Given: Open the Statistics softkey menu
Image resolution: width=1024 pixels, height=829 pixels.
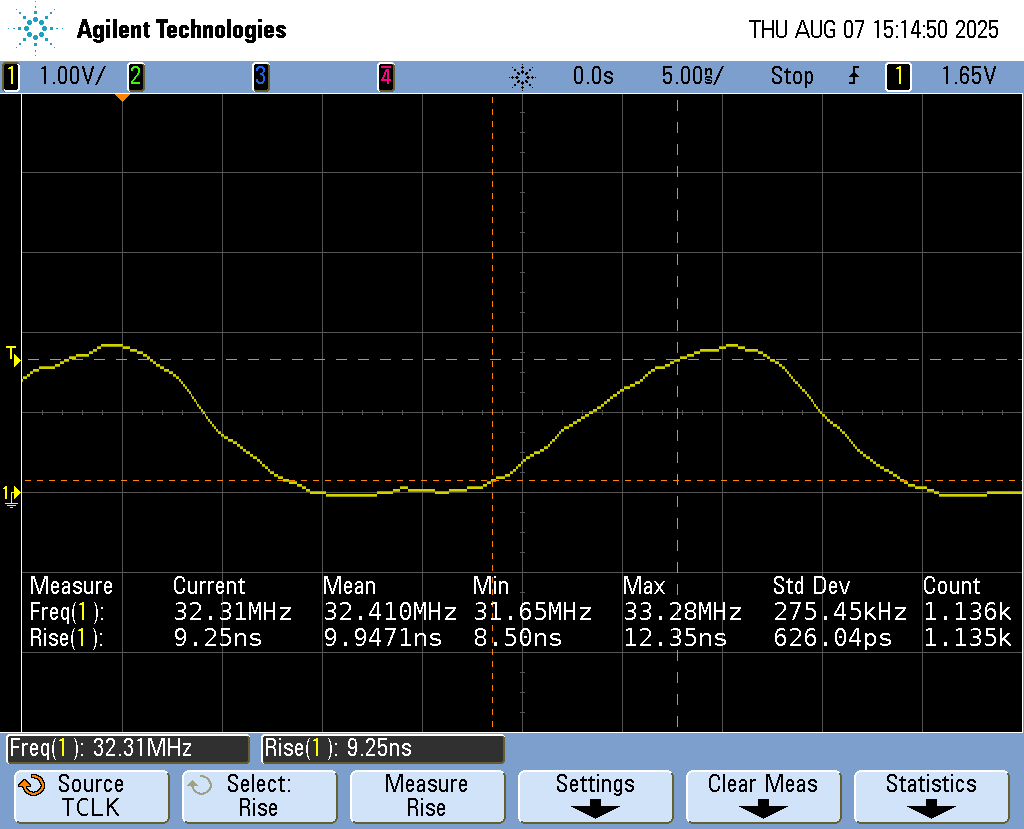Looking at the screenshot, I should [x=931, y=796].
